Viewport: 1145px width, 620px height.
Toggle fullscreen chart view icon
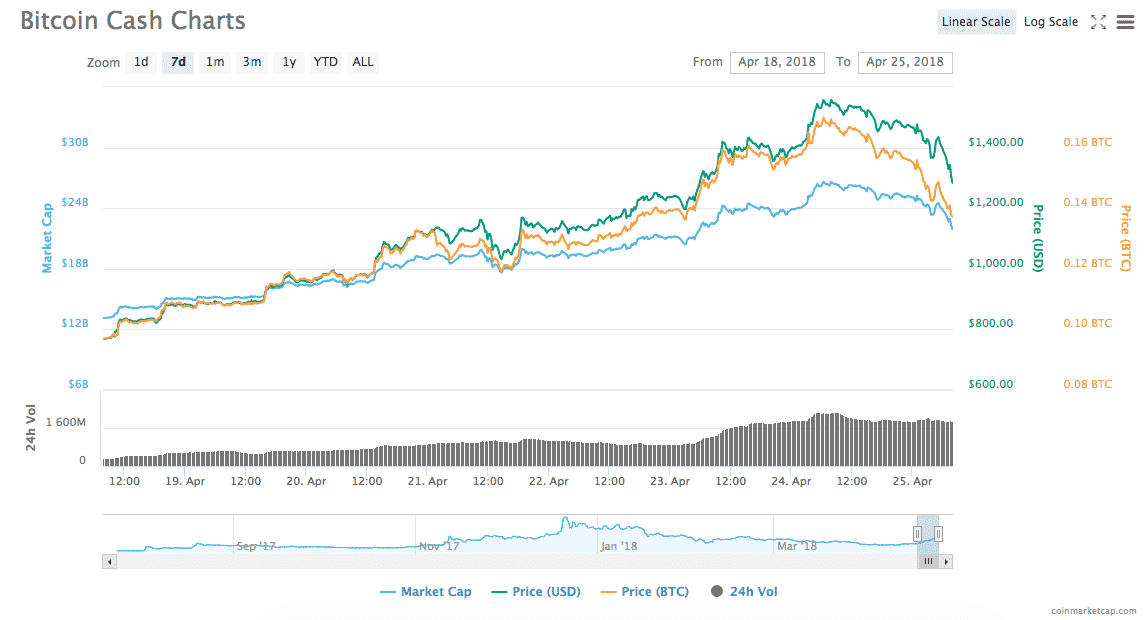point(1098,22)
